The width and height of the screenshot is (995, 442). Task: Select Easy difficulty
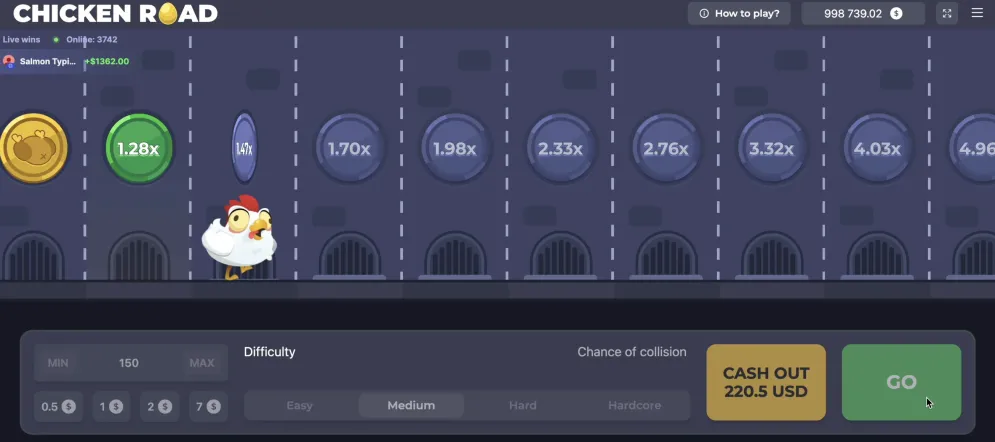pyautogui.click(x=299, y=405)
